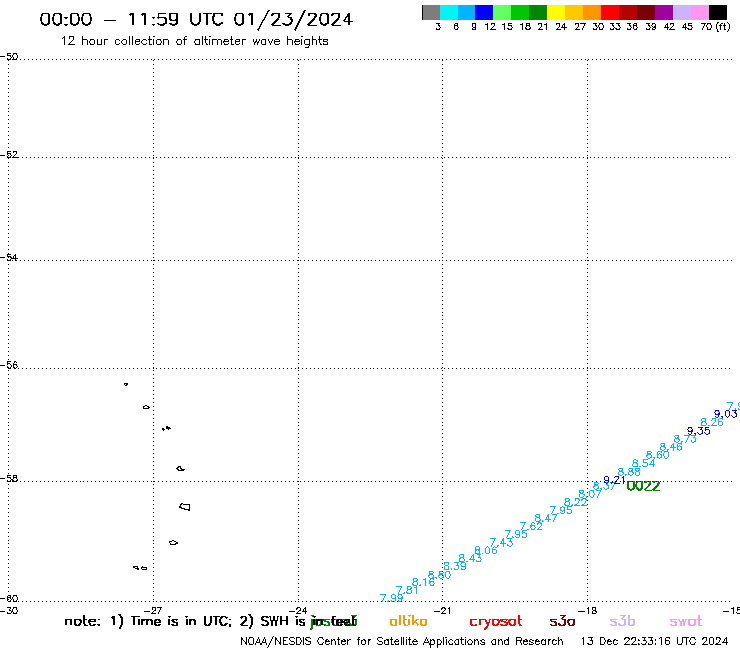Click the 24 label under the color scale
The height and width of the screenshot is (650, 740).
[561, 27]
